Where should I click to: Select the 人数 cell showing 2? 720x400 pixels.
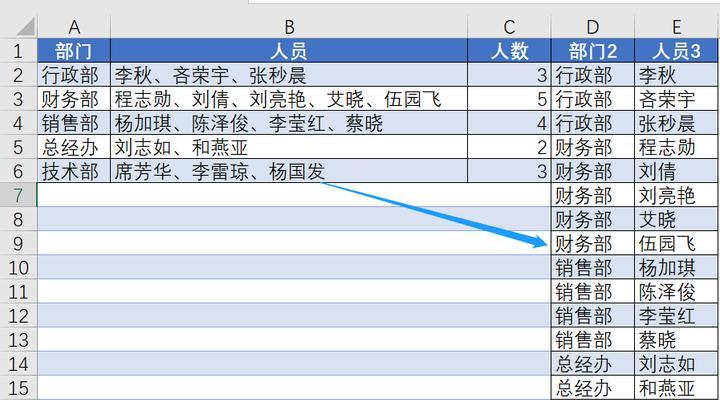[509, 147]
